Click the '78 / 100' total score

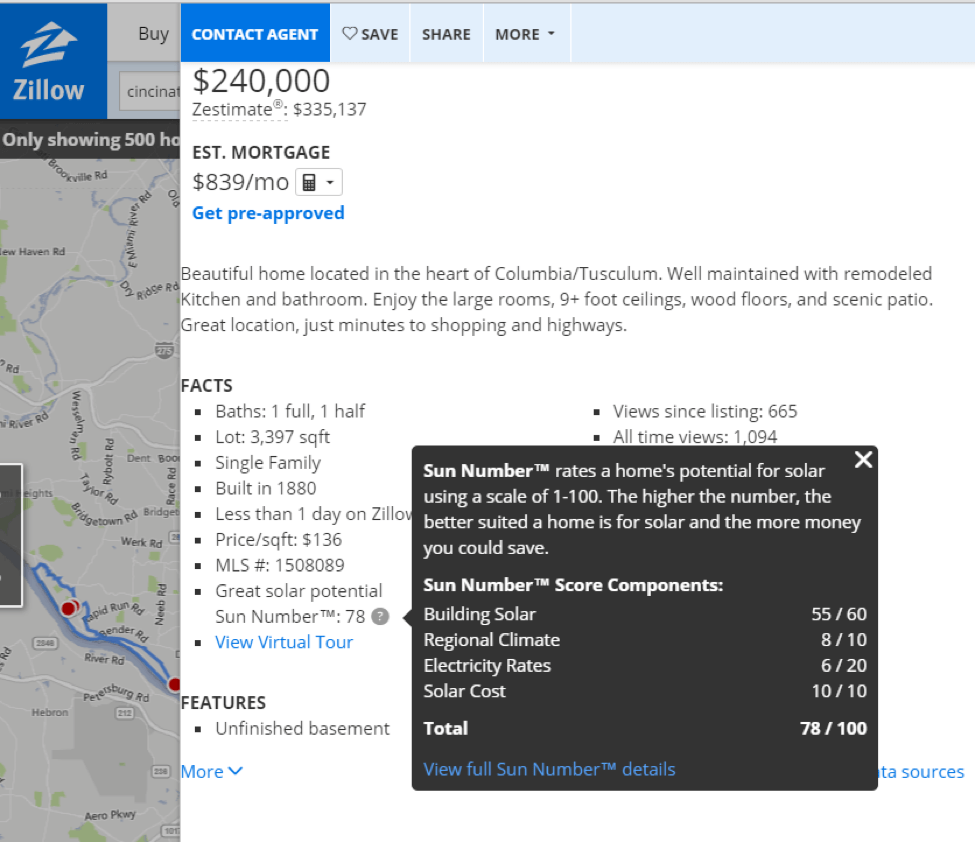(x=833, y=728)
